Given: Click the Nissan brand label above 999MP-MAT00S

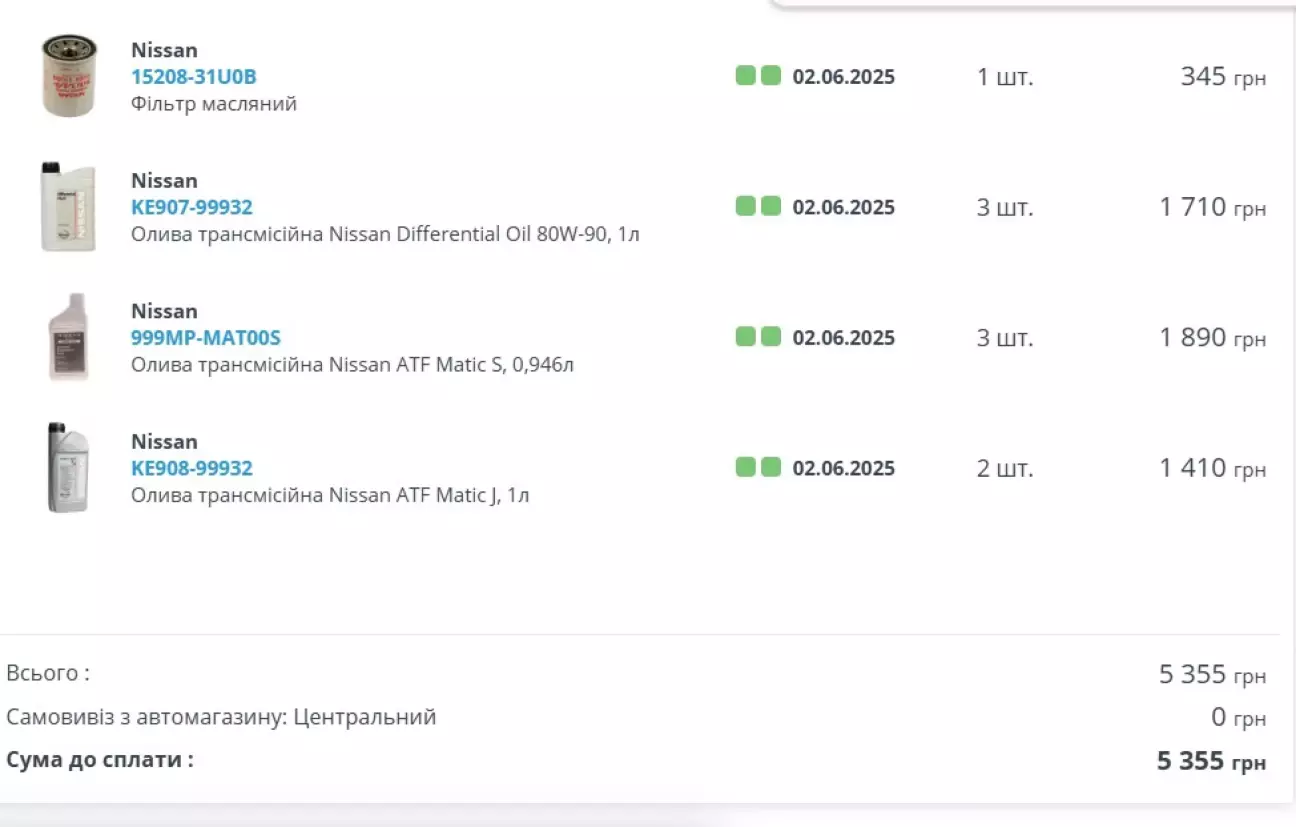Looking at the screenshot, I should pyautogui.click(x=164, y=311).
